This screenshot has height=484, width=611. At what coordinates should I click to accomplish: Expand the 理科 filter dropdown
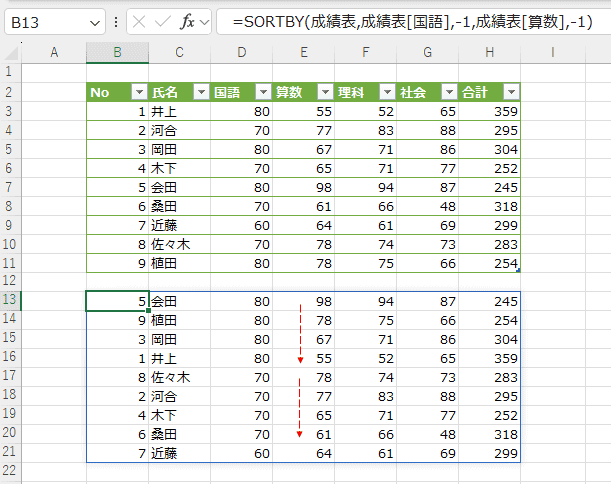[x=386, y=92]
